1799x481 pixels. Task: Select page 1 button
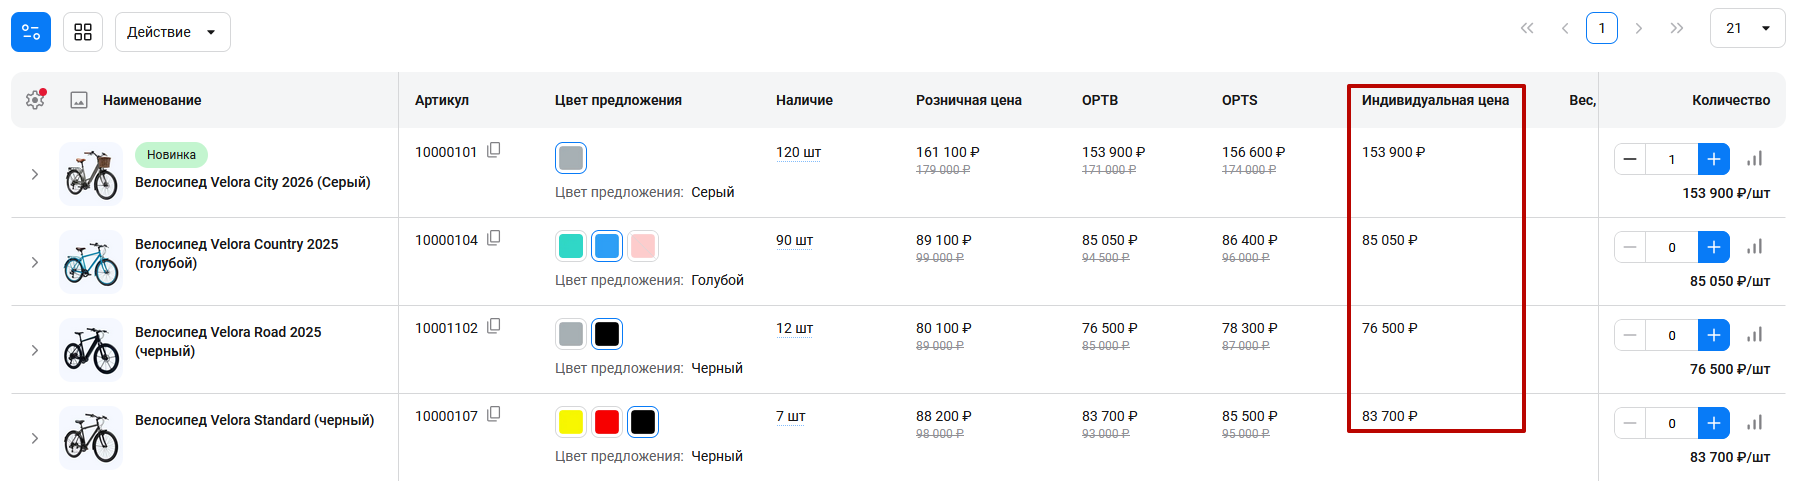1601,28
